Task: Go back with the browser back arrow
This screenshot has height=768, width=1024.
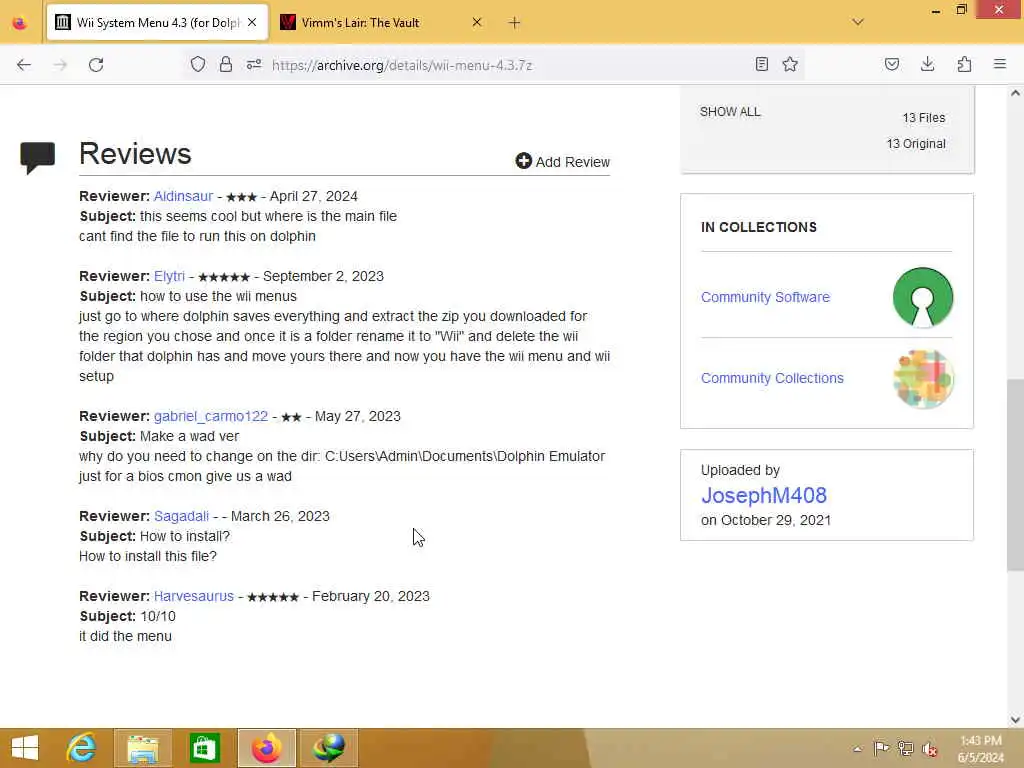Action: [24, 65]
